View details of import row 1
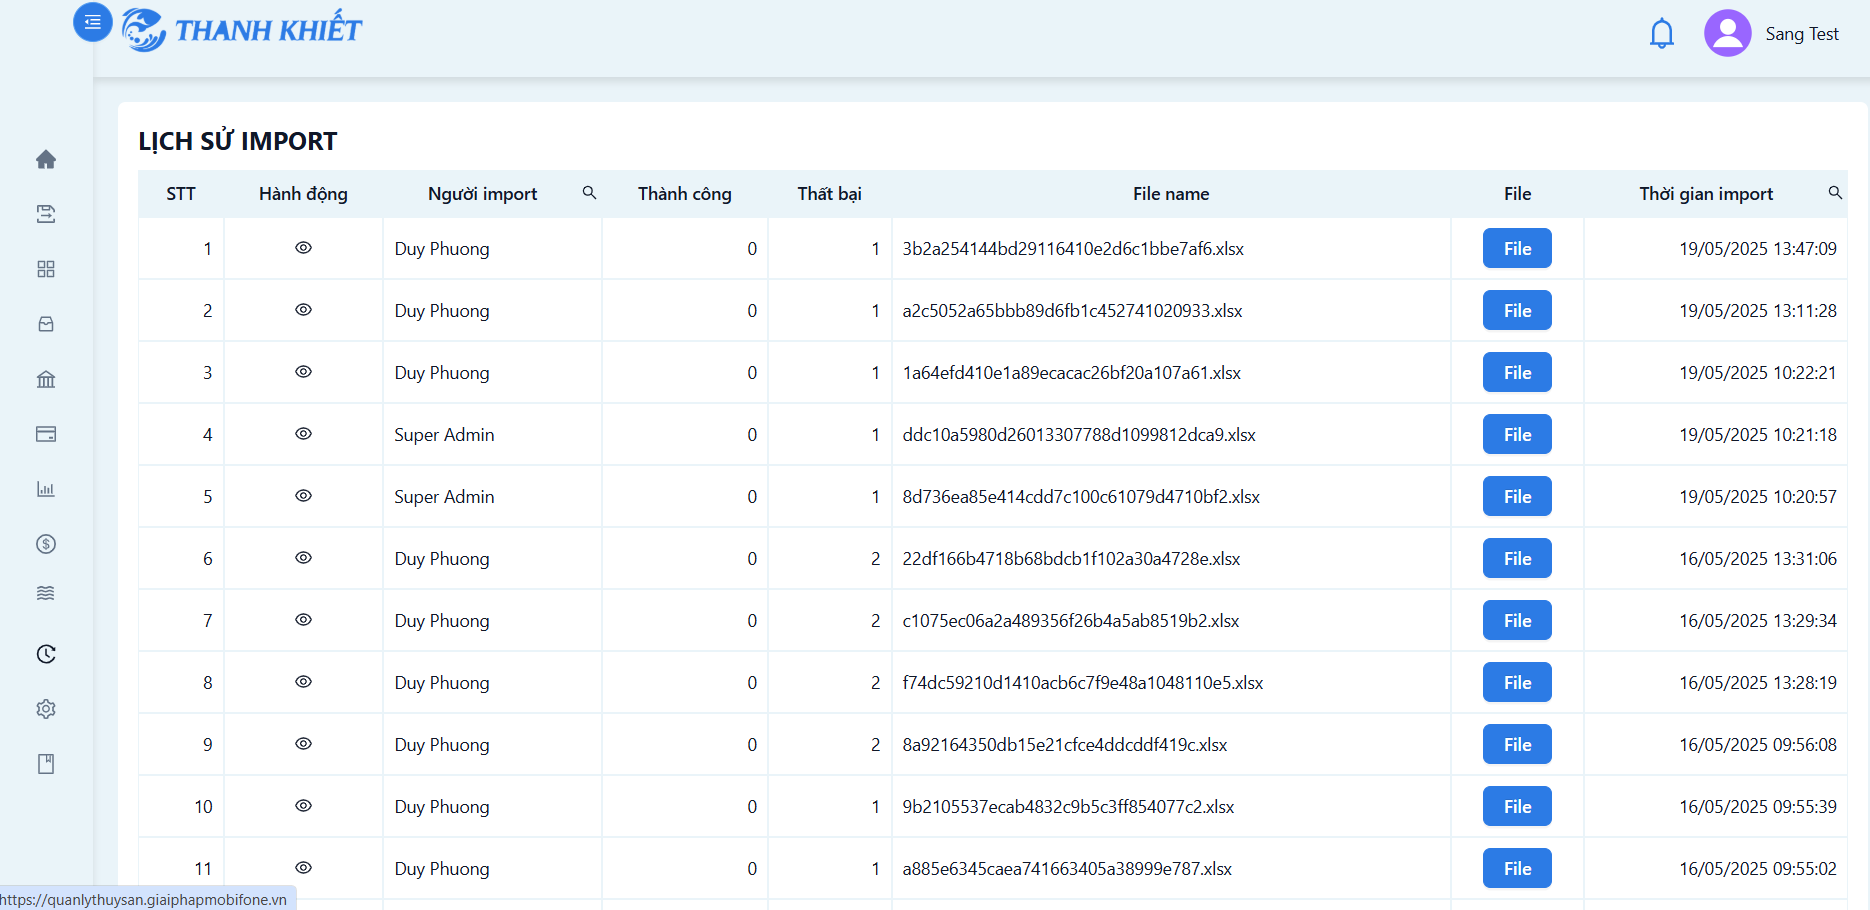1870x910 pixels. coord(303,248)
